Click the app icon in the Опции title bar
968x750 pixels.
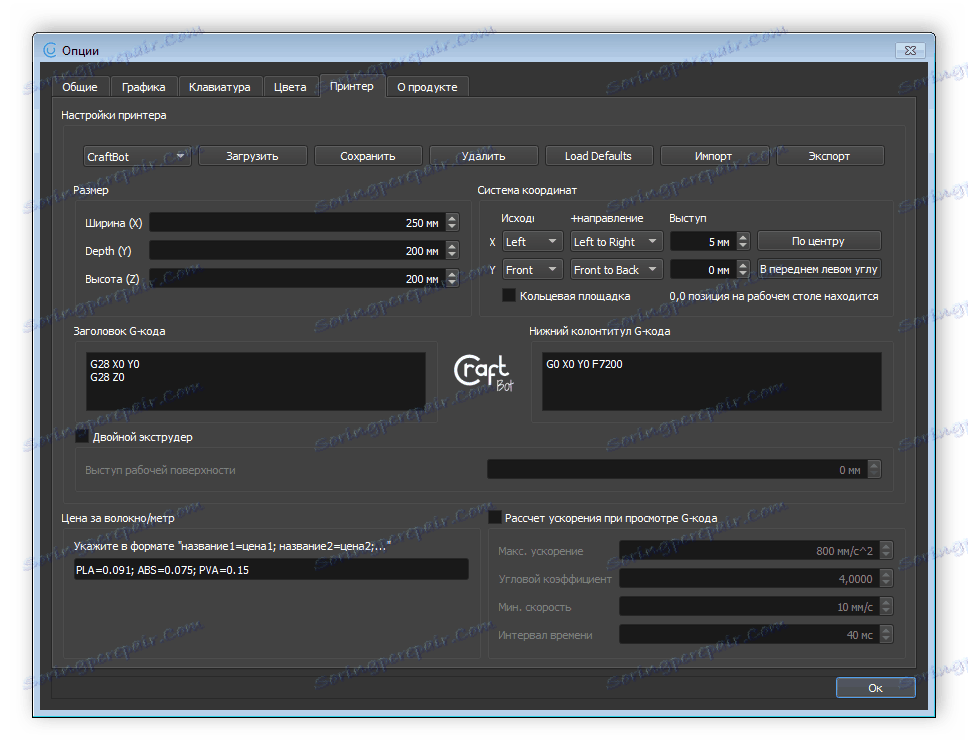(51, 50)
